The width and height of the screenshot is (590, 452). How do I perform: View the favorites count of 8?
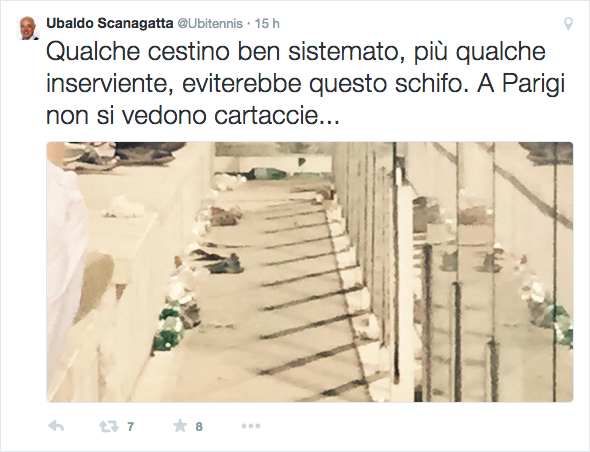coord(199,426)
